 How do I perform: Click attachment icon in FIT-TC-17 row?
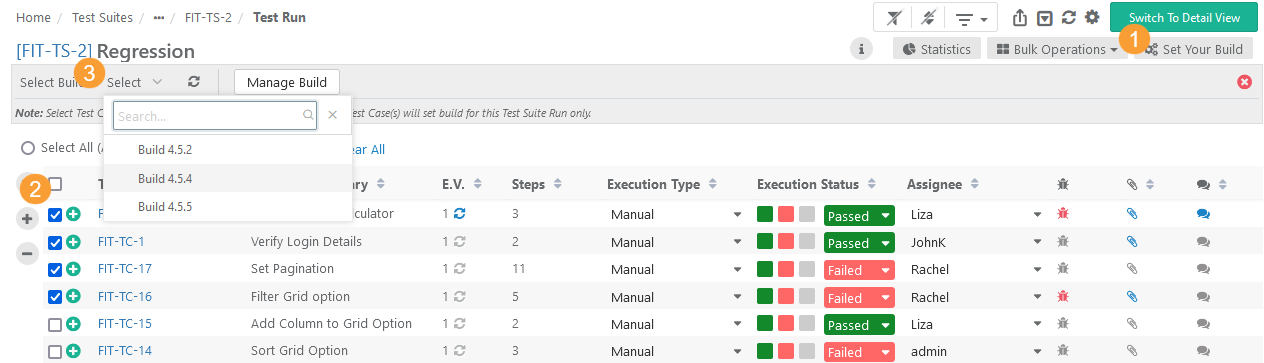pyautogui.click(x=1132, y=269)
